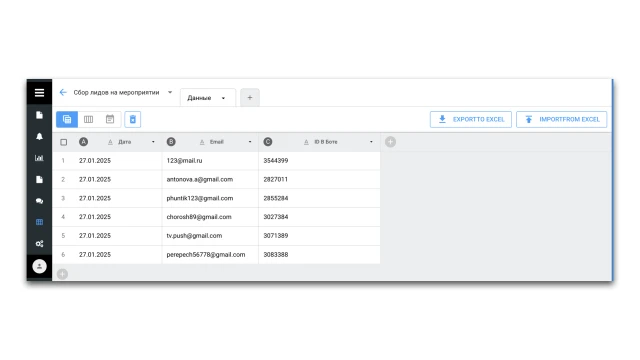Select the ID cell 3544399
The image size is (640, 360).
319,160
